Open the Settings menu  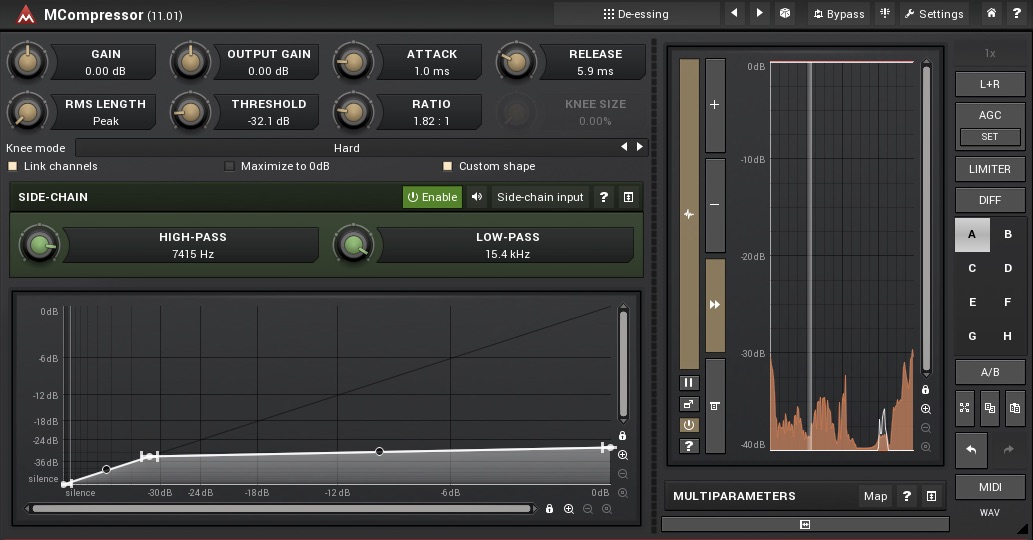[934, 14]
